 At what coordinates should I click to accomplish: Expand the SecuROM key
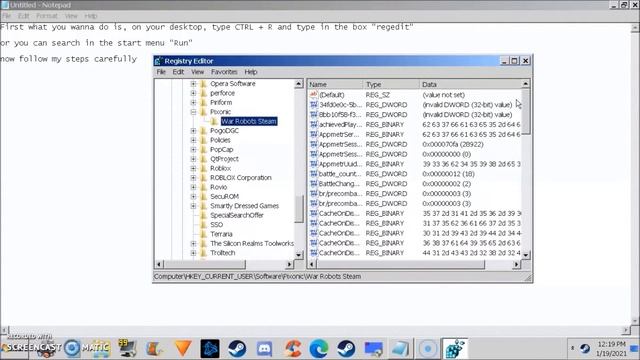click(193, 196)
